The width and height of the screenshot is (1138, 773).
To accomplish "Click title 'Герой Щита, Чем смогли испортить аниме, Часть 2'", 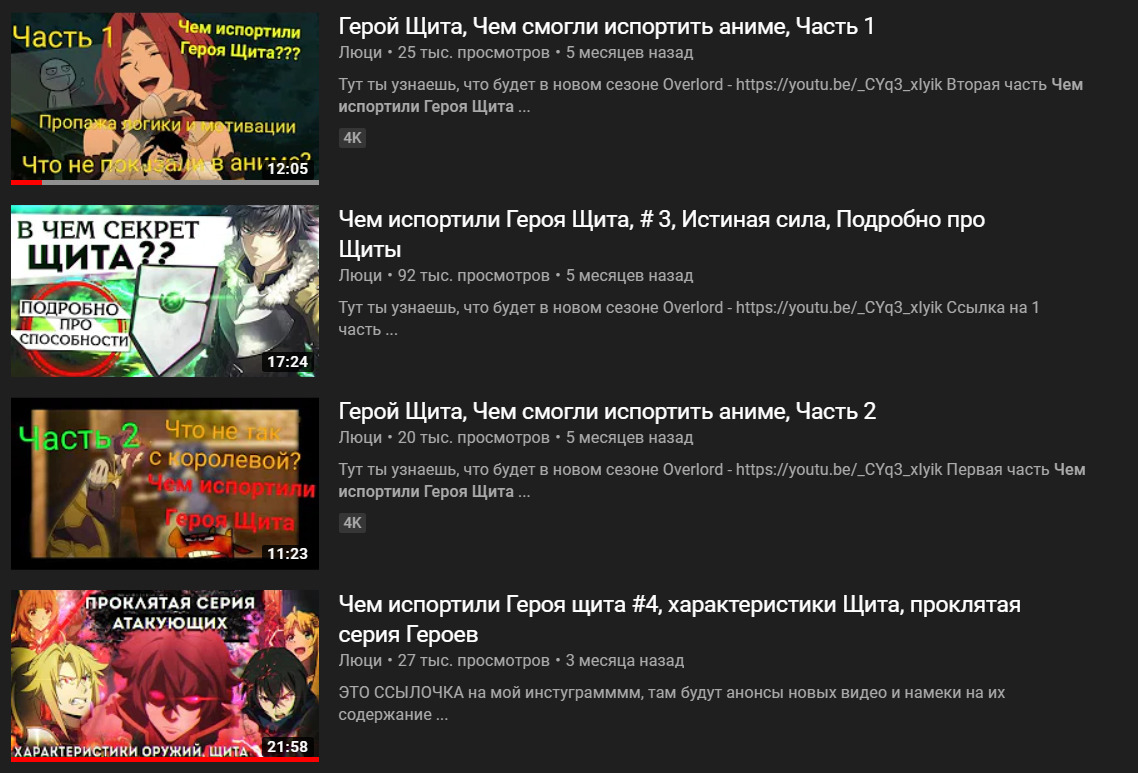I will coord(607,412).
